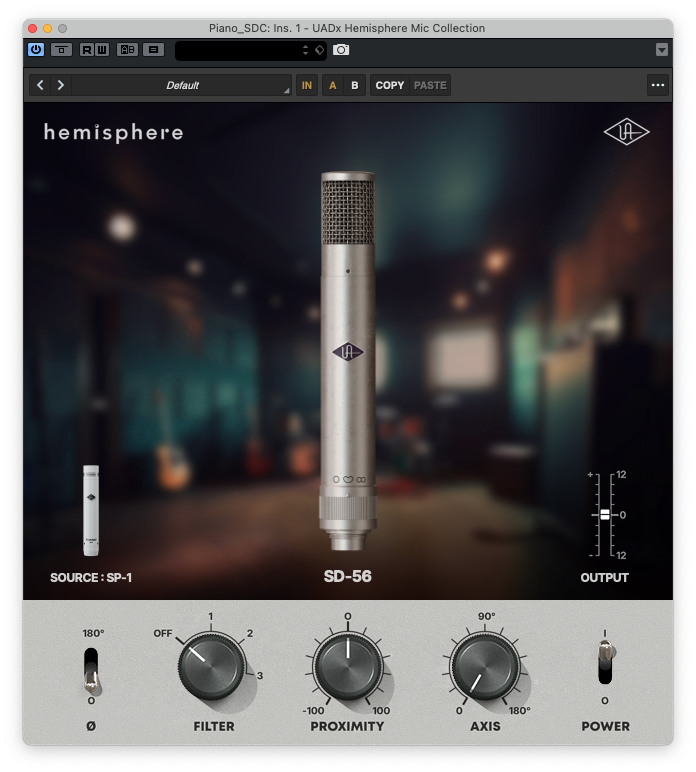Screen dimensions: 696x772
Task: Open the top-right plugin functions dropdown arrow
Action: 662,50
